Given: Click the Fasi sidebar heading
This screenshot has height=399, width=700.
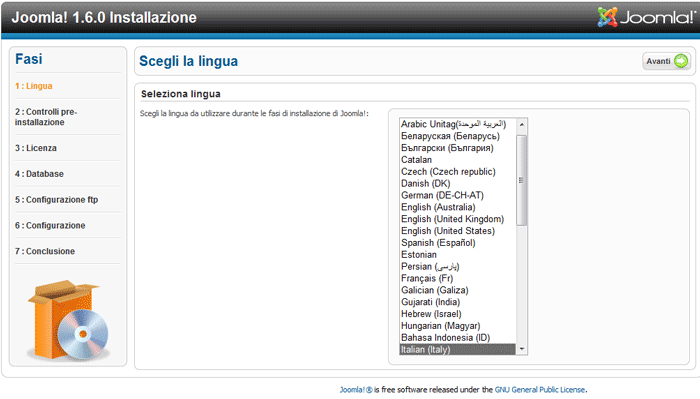Looking at the screenshot, I should pyautogui.click(x=29, y=59).
